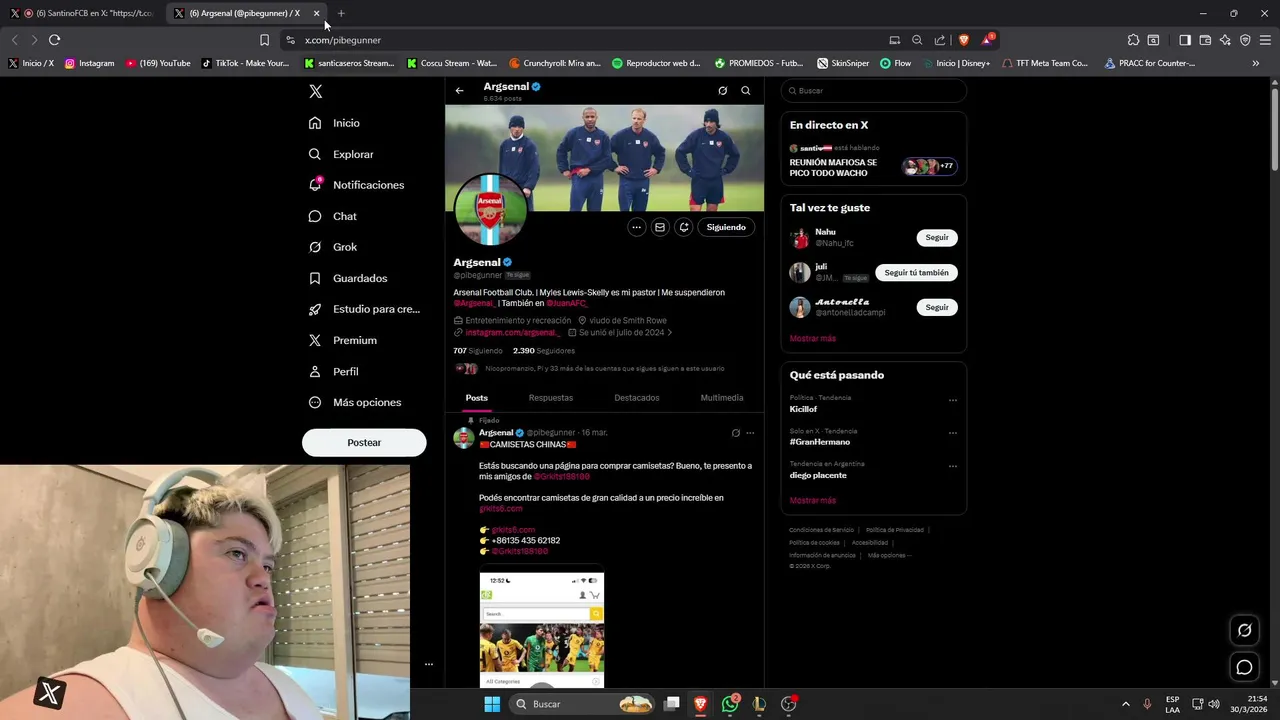Open the instagram.com/argsenal link
Screen dimensions: 1280x720
tap(511, 332)
